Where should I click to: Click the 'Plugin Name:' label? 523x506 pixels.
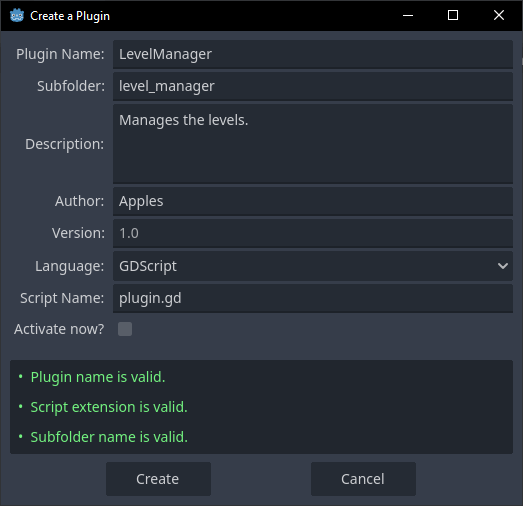(x=60, y=54)
